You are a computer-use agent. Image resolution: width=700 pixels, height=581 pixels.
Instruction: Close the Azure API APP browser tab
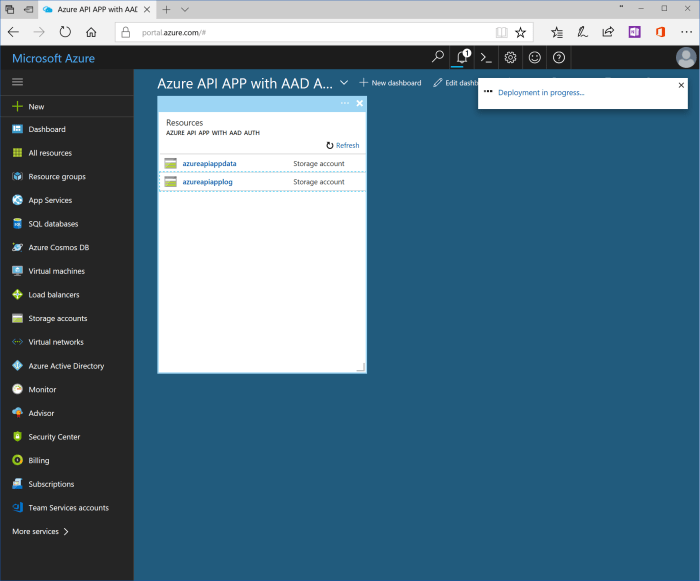[x=146, y=9]
